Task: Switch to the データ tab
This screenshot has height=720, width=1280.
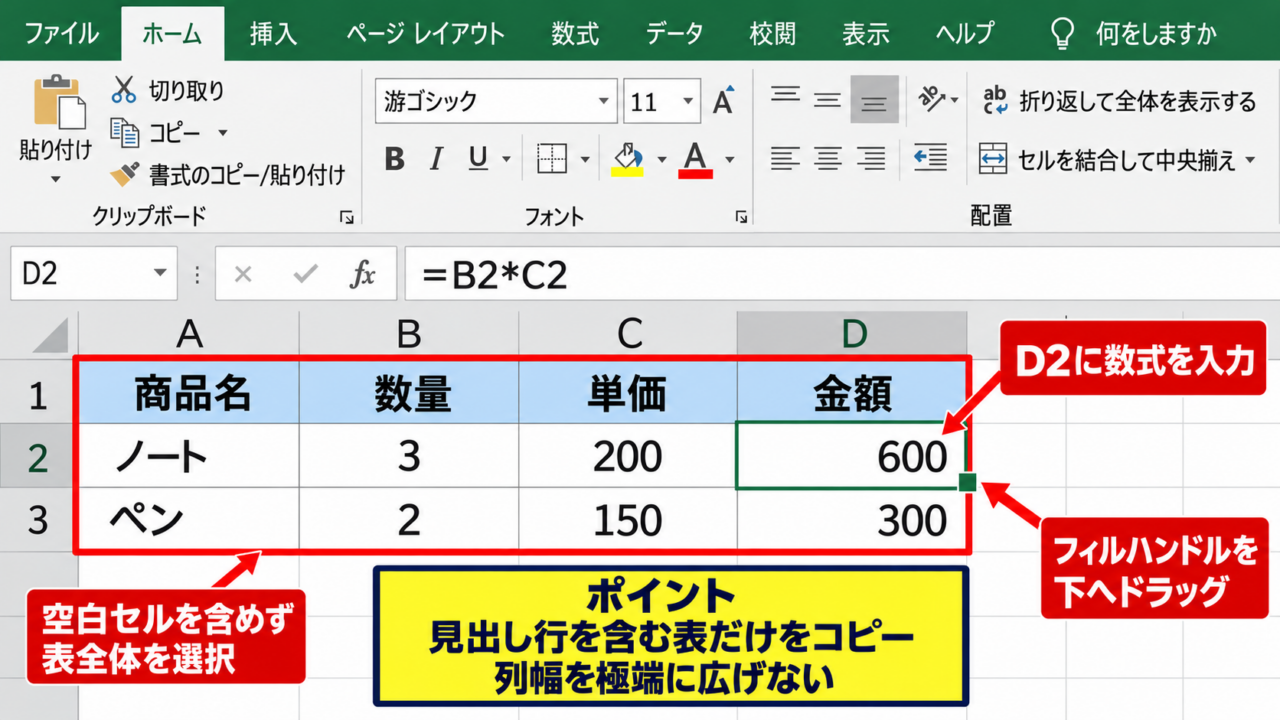Action: 674,34
